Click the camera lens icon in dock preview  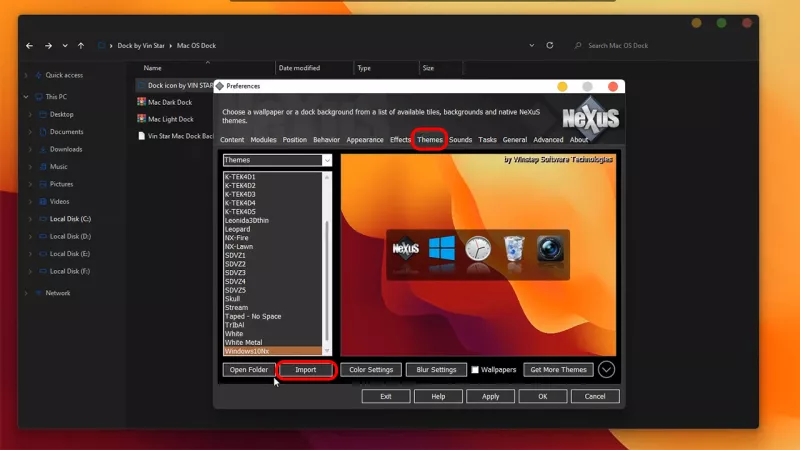click(550, 248)
